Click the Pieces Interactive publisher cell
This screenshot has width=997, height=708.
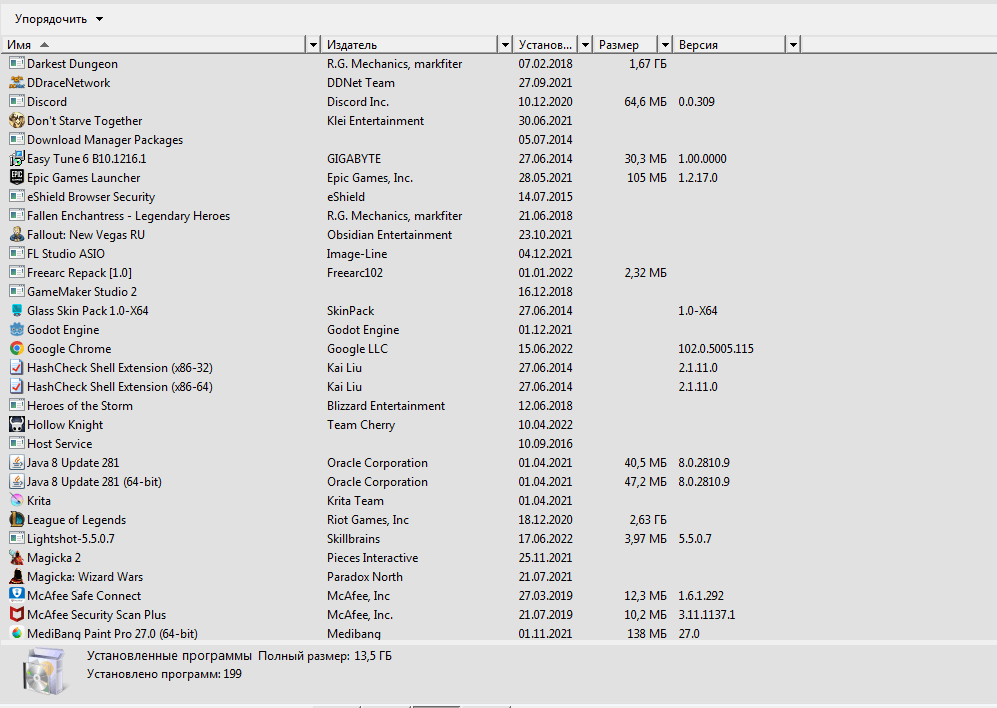point(373,558)
